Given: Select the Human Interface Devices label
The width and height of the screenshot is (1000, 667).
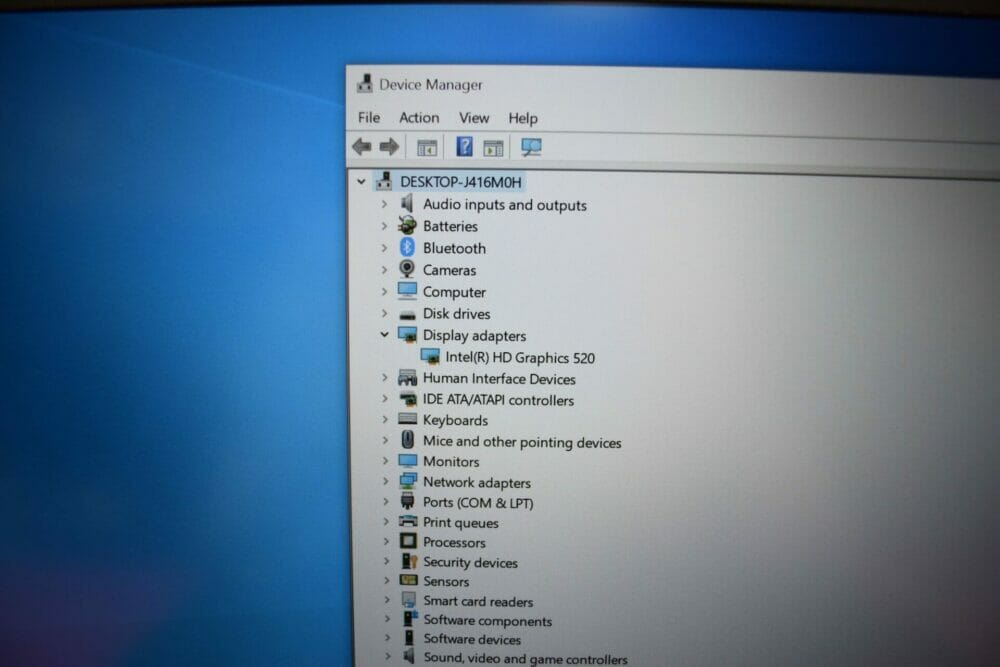Looking at the screenshot, I should (499, 379).
